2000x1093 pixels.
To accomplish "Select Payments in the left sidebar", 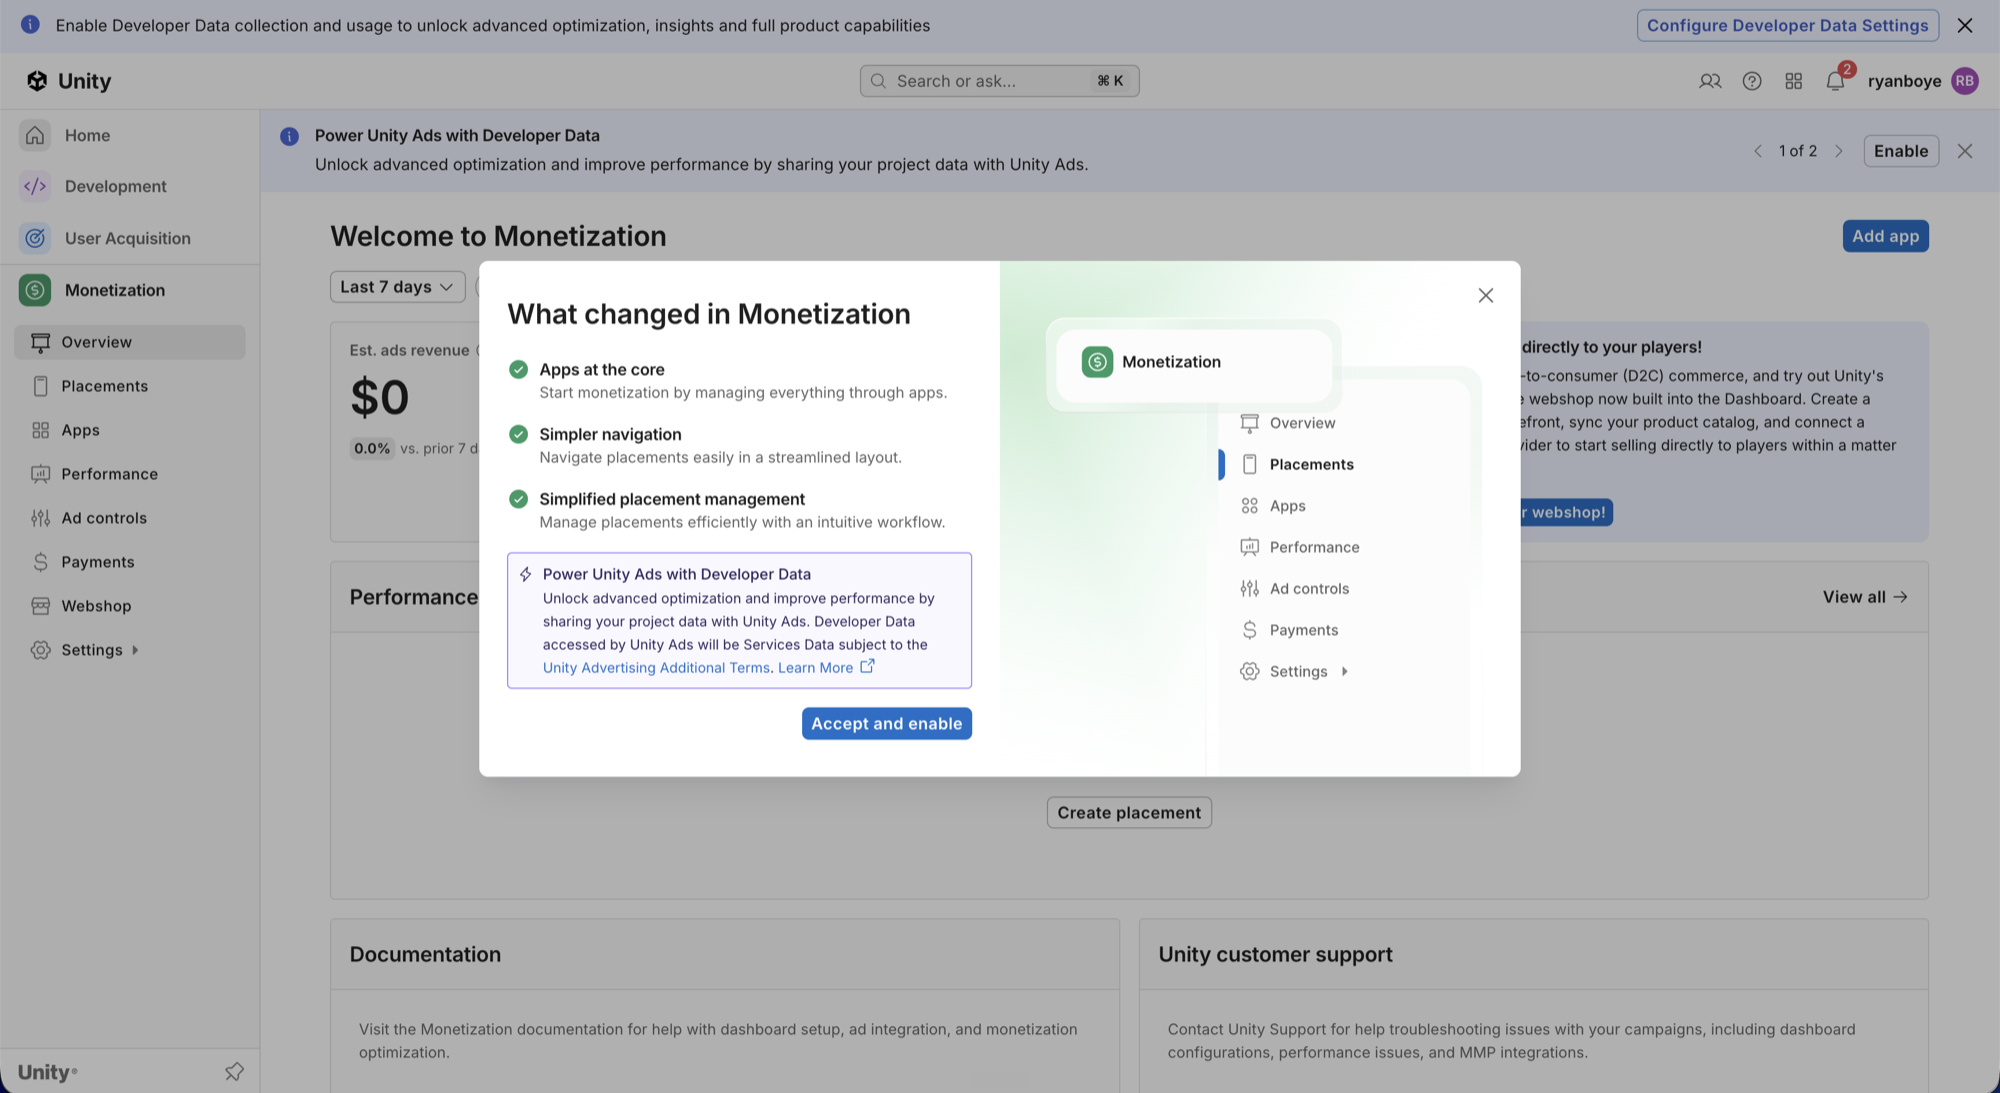I will 129,562.
